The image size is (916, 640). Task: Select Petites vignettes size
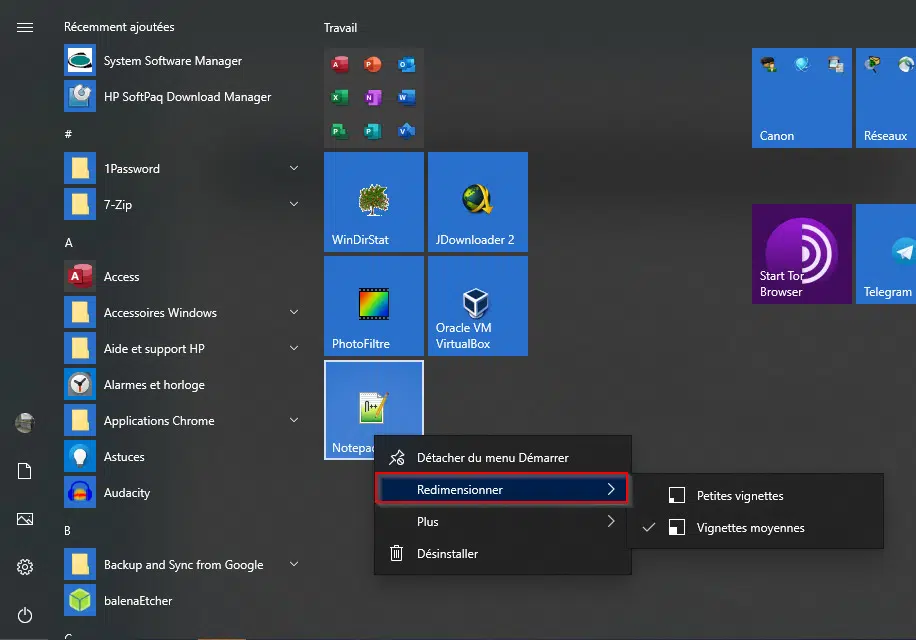[755, 496]
